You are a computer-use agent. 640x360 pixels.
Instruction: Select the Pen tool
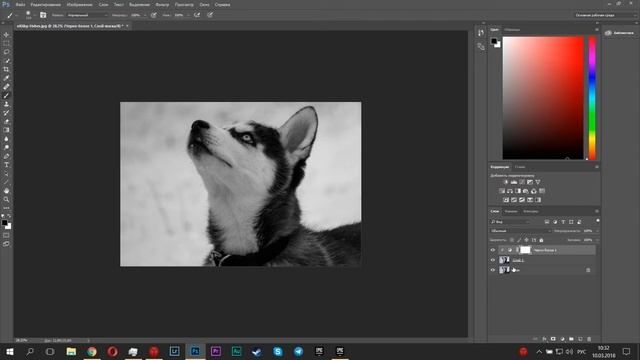coord(6,156)
